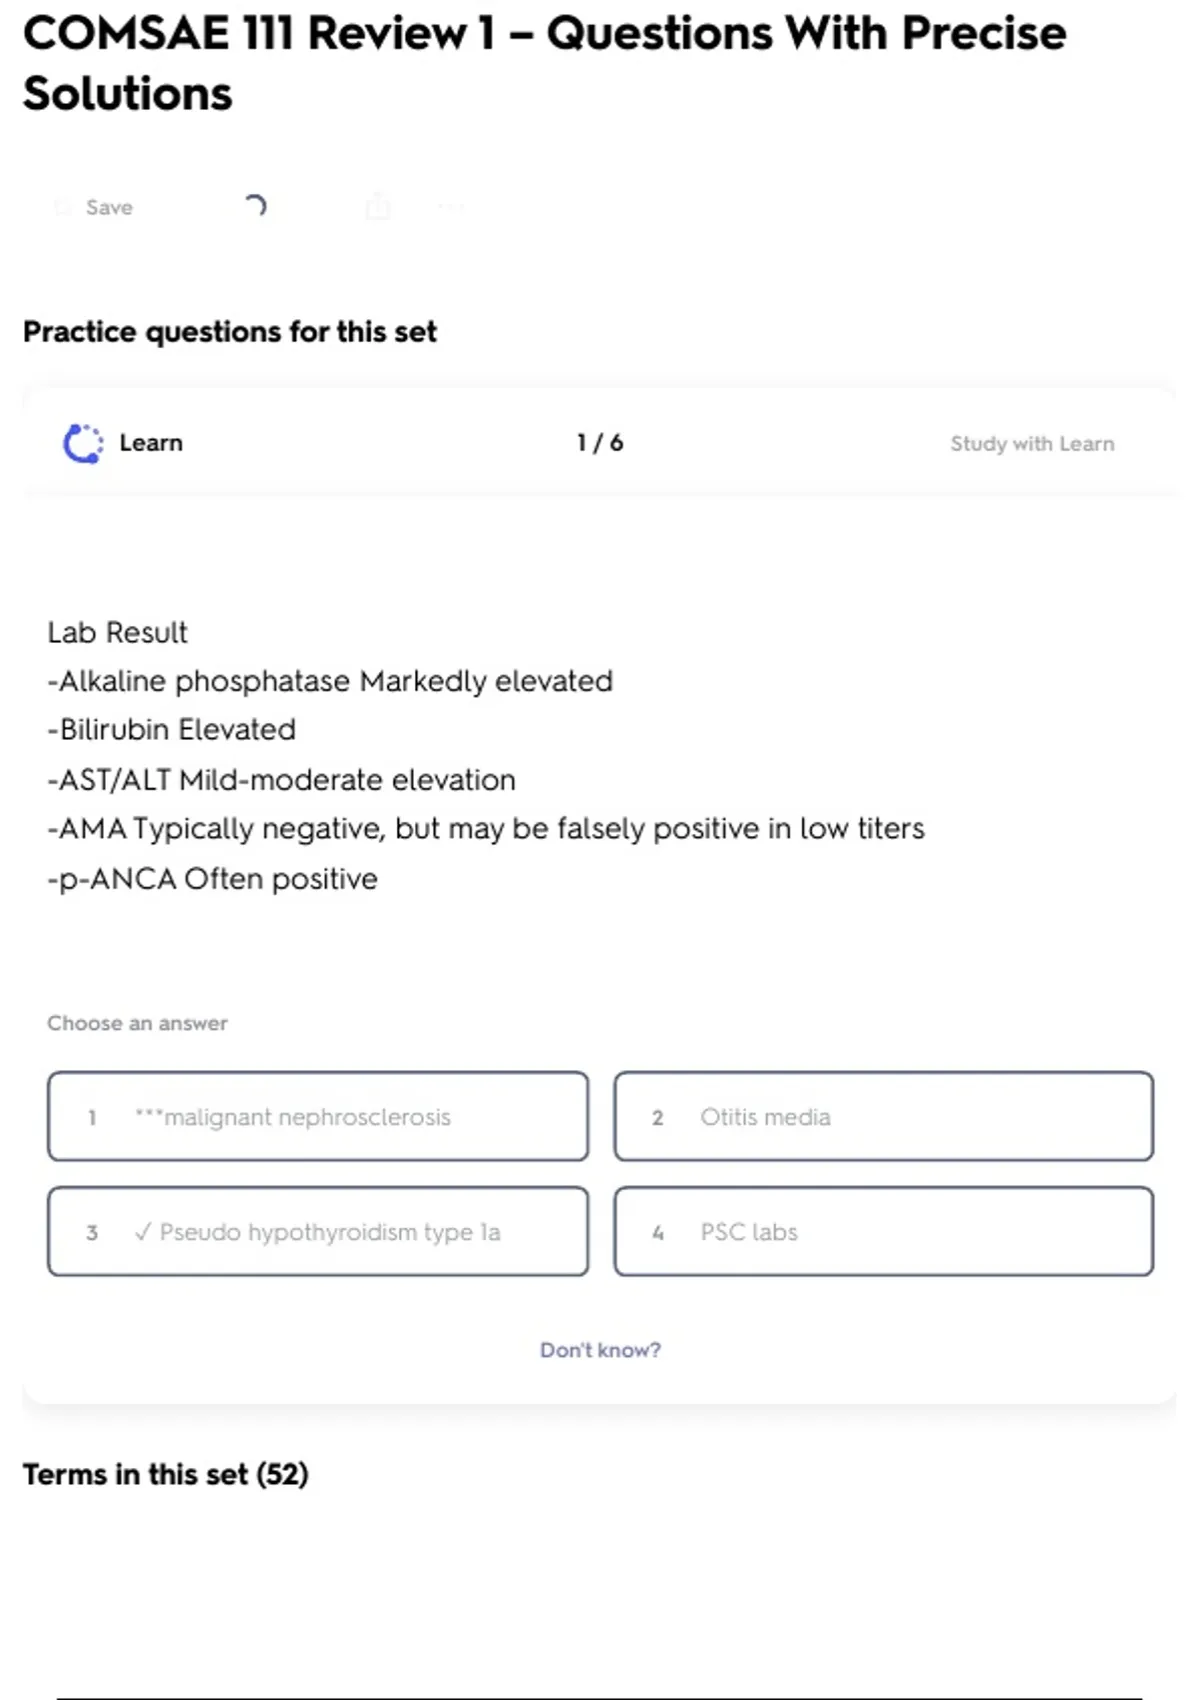
Task: Click the Learn mode circular icon
Action: pyautogui.click(x=83, y=443)
